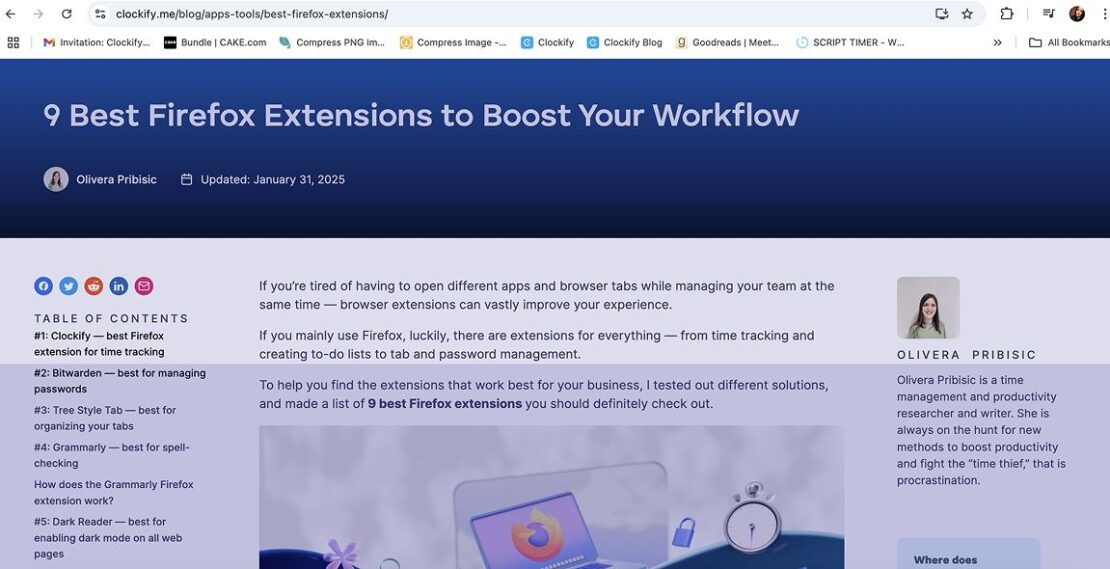Click the OLIVERA PRIBISIC sidebar name heading

[x=966, y=355]
